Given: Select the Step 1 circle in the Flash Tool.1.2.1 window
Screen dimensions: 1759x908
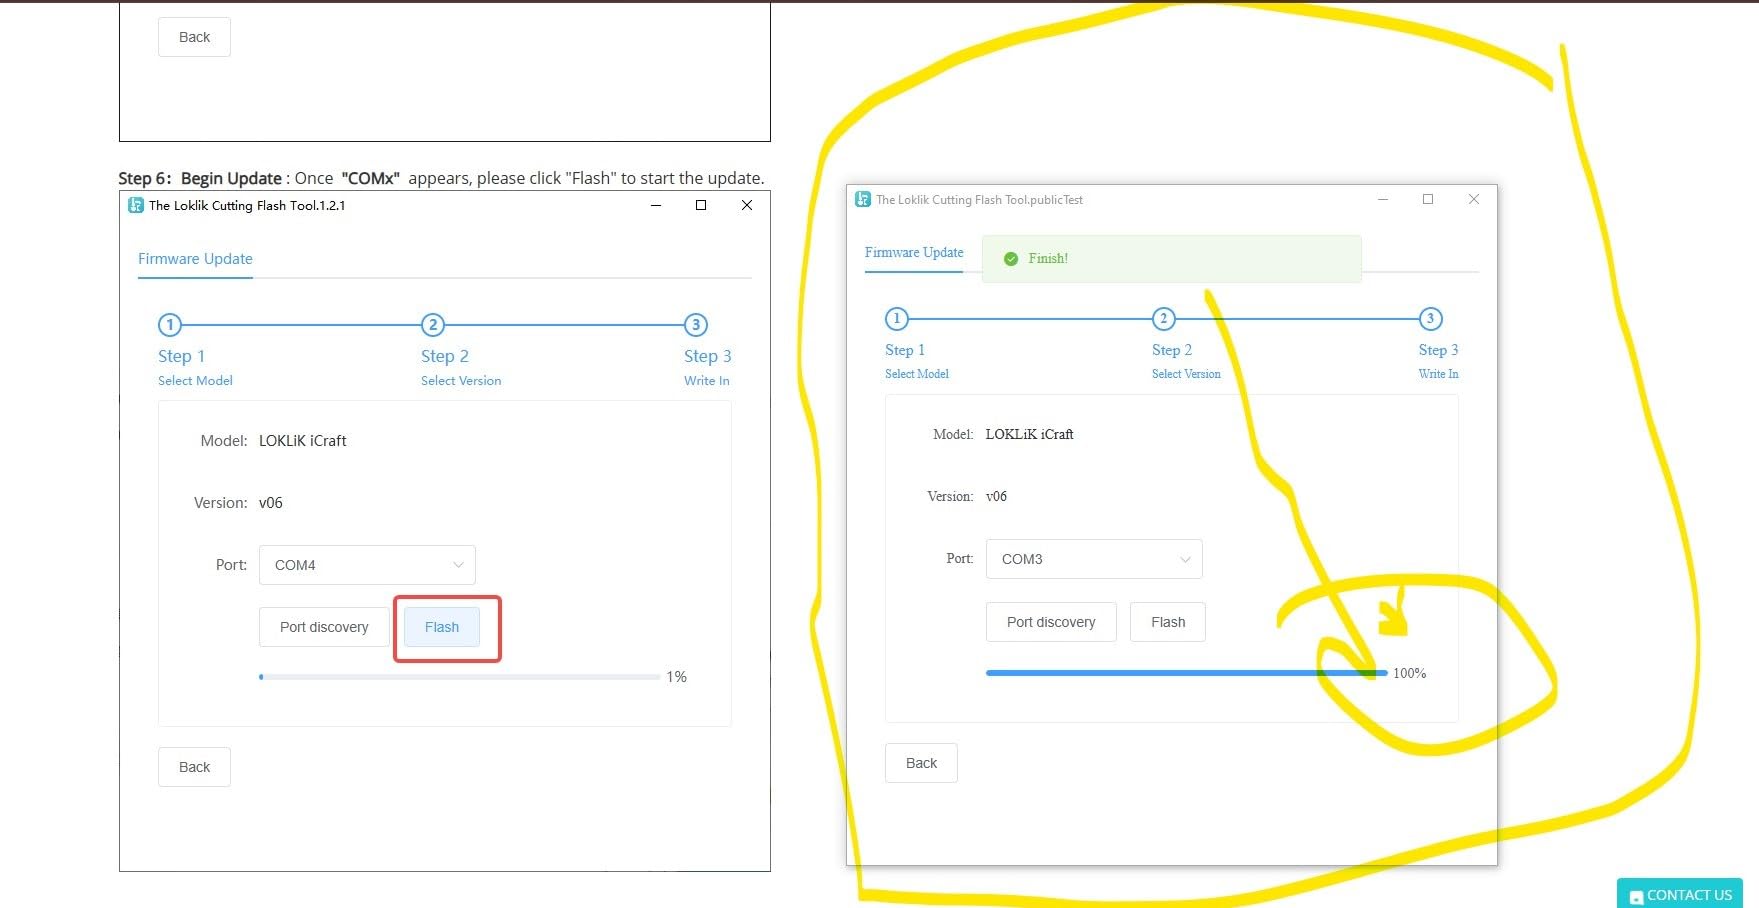Looking at the screenshot, I should point(170,325).
